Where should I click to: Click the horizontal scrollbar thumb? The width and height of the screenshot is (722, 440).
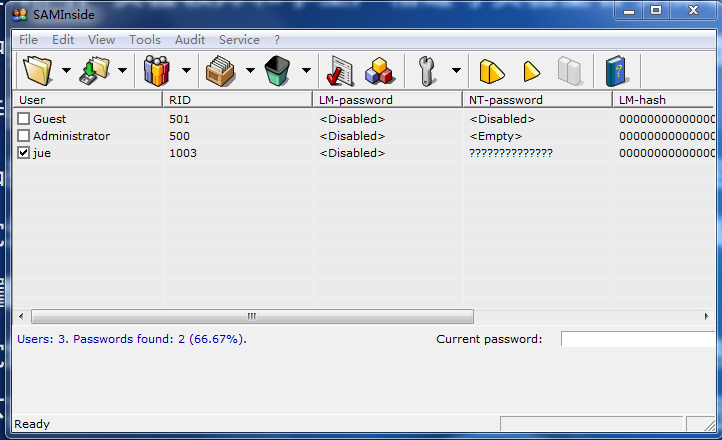point(252,316)
